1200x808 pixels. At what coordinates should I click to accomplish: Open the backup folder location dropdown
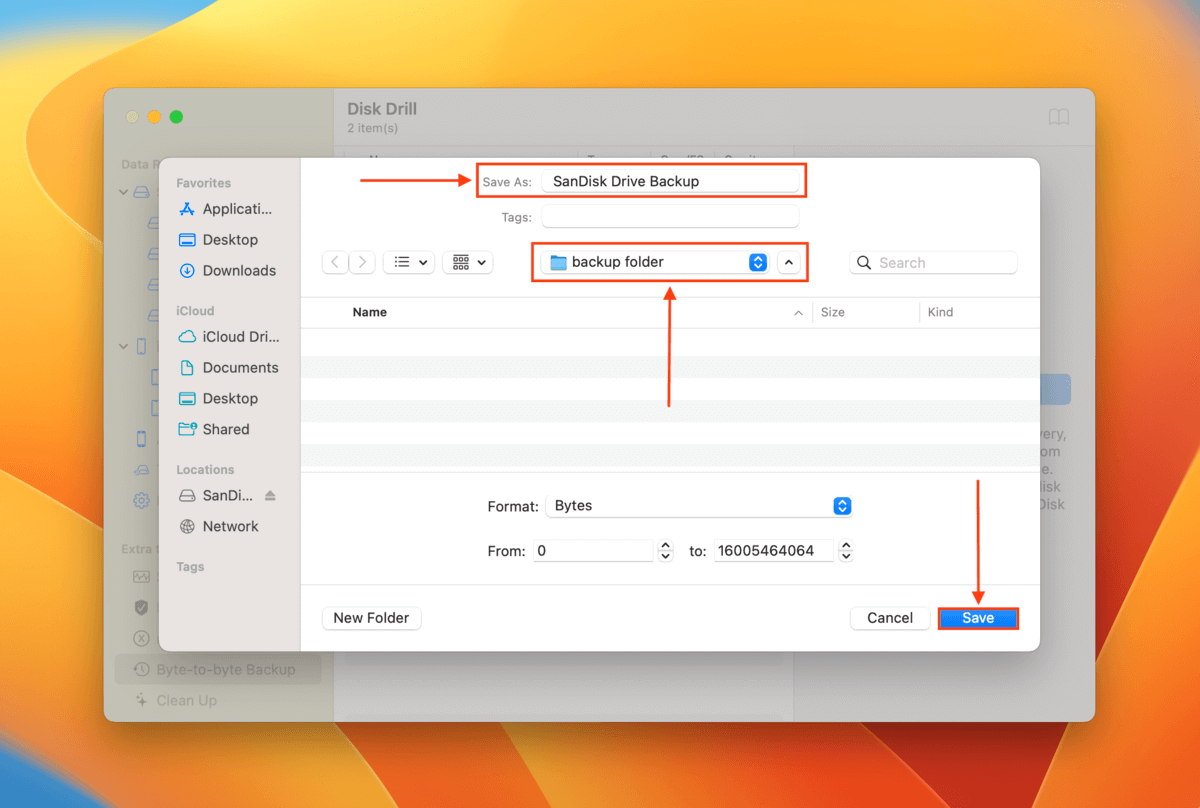click(x=656, y=262)
